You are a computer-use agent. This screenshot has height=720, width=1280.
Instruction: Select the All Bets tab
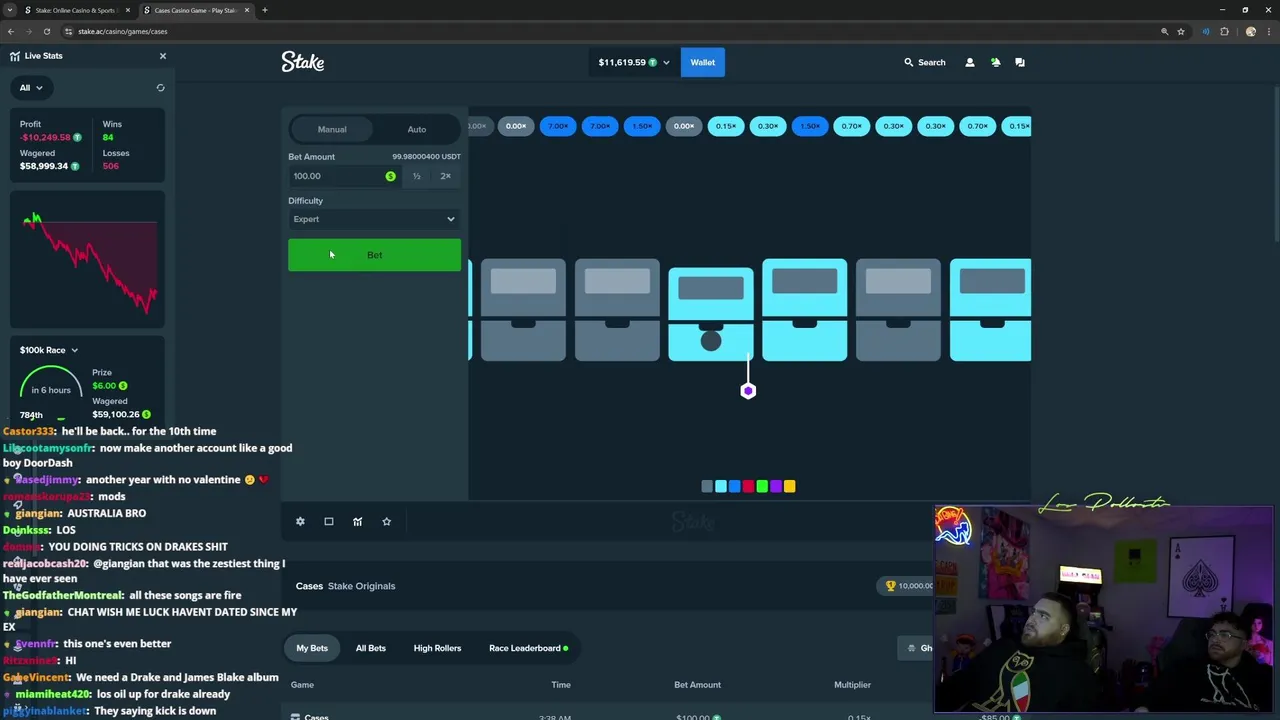371,648
